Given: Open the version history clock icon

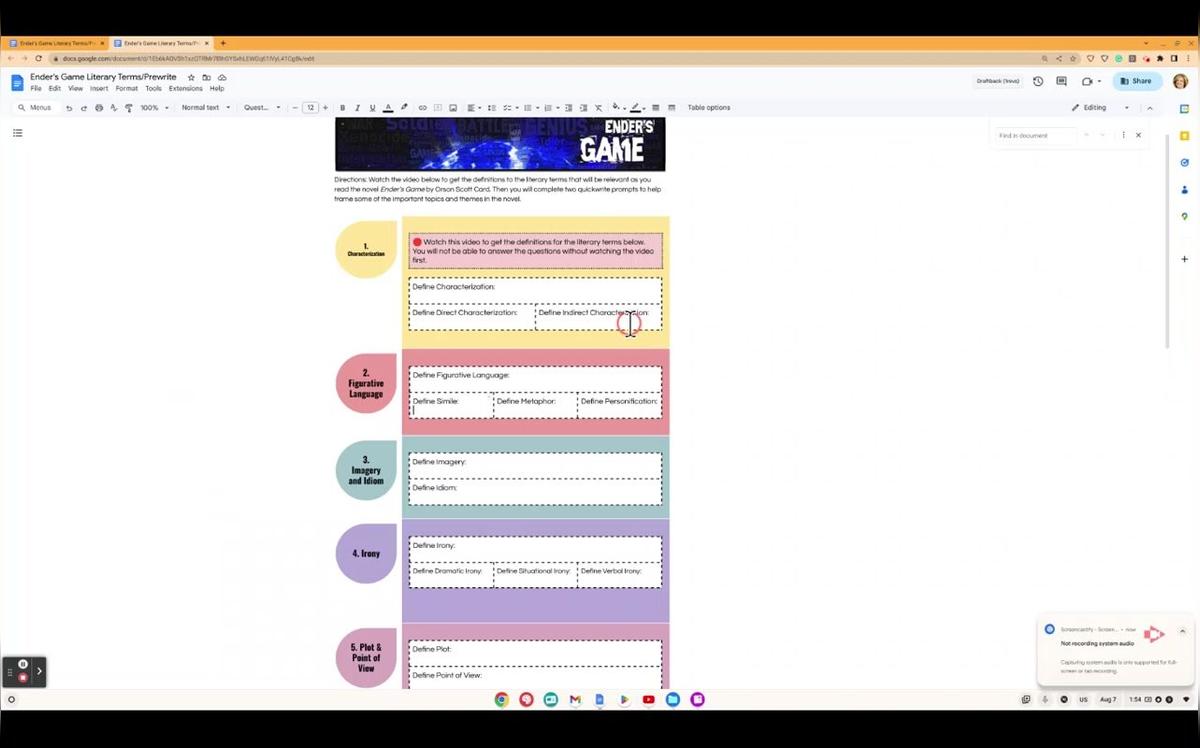Looking at the screenshot, I should click(1038, 81).
